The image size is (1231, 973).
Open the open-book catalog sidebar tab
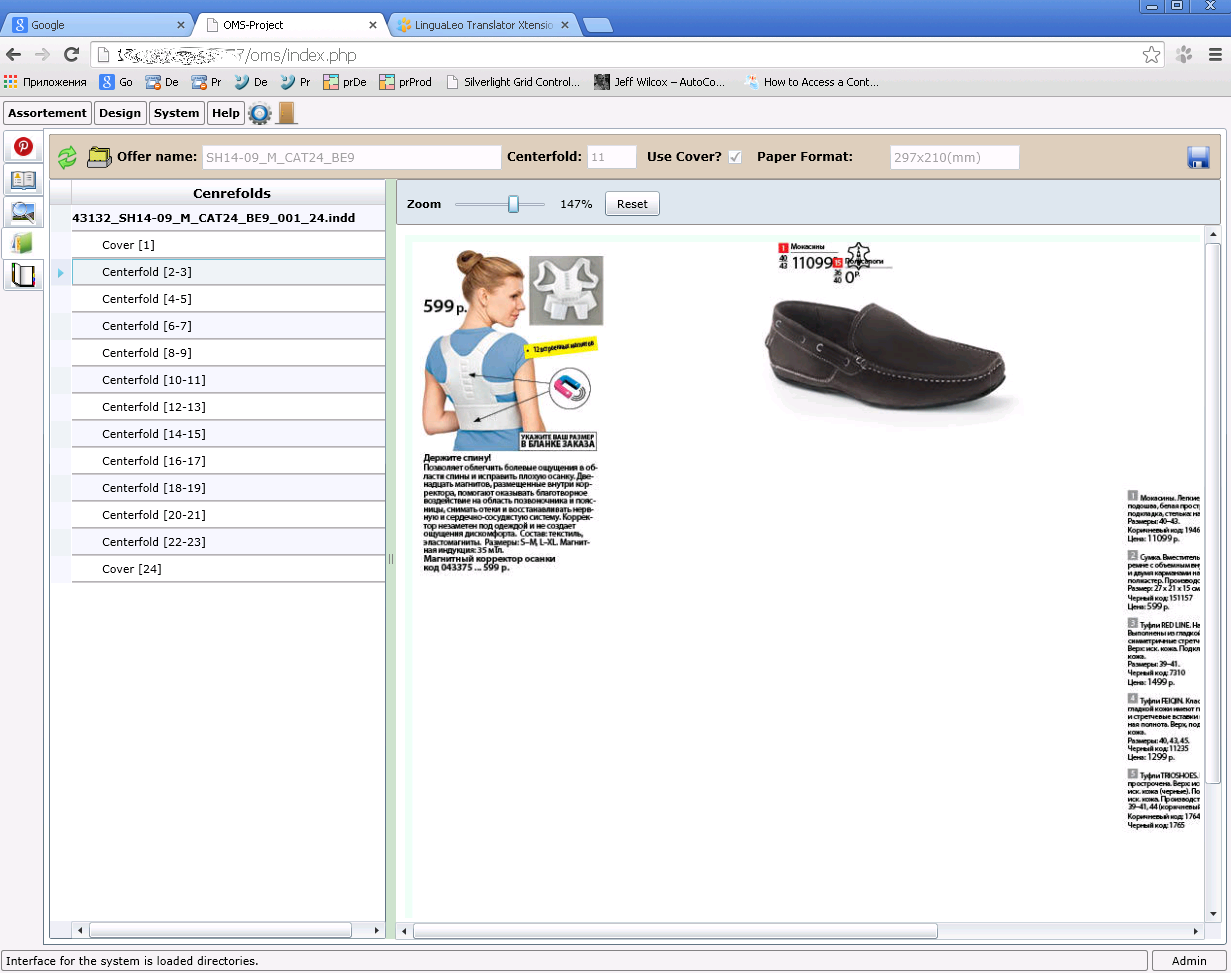(23, 180)
